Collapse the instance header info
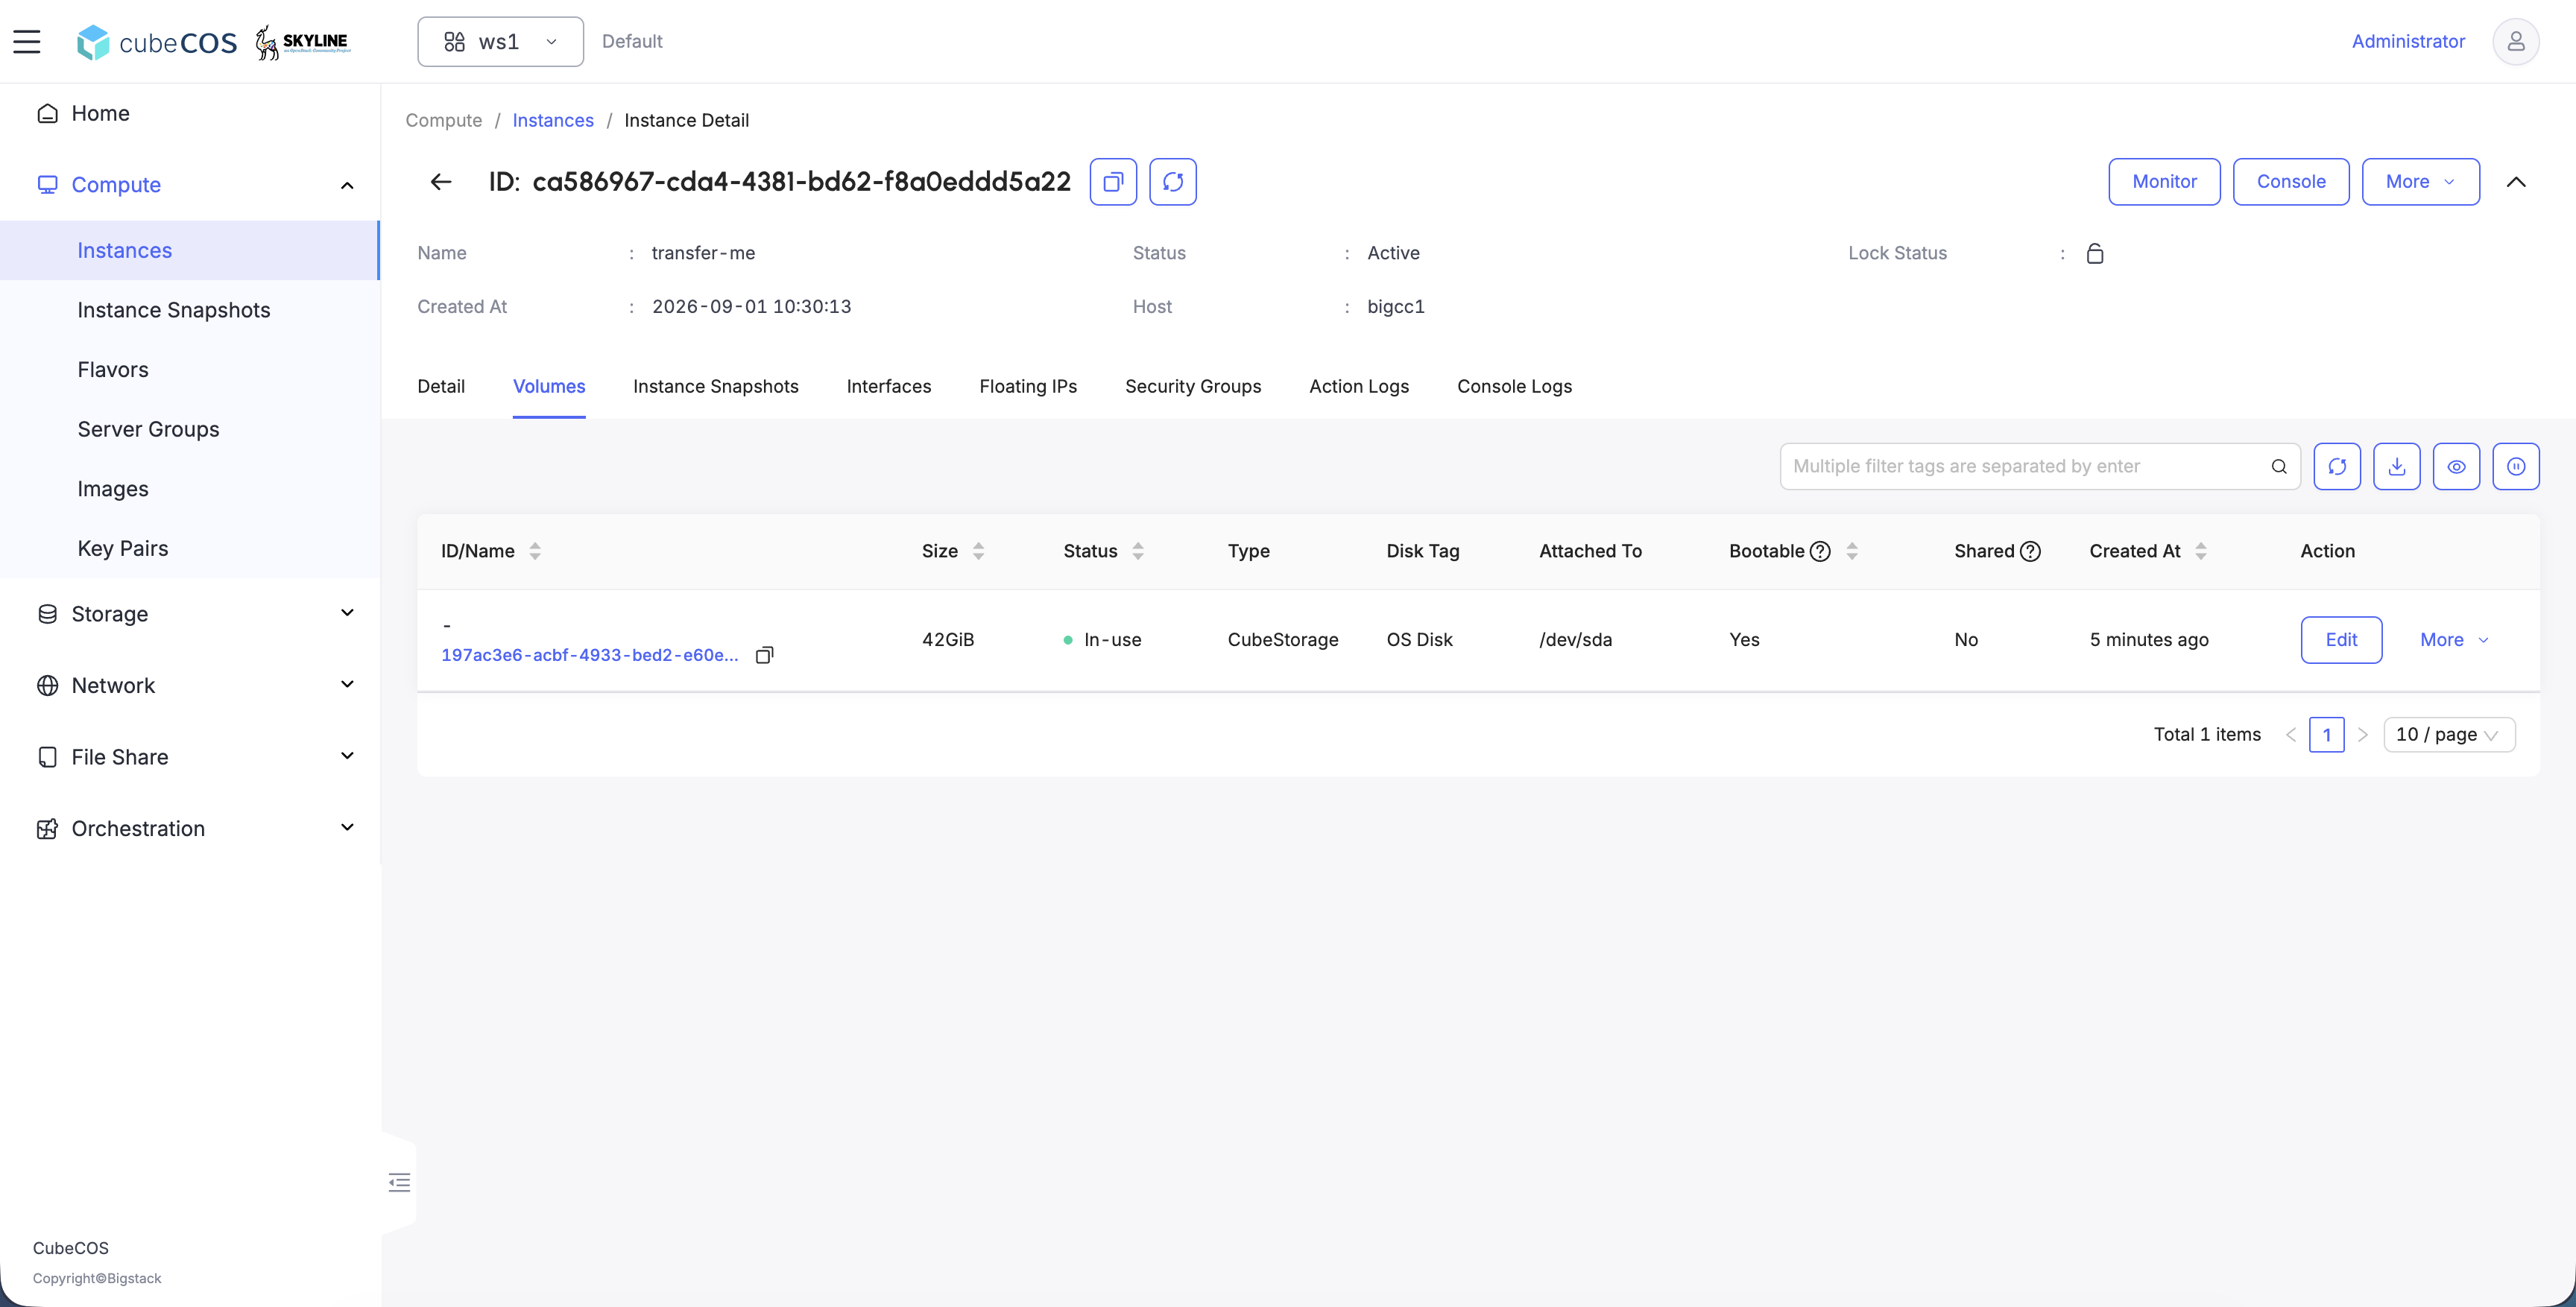 tap(2516, 182)
